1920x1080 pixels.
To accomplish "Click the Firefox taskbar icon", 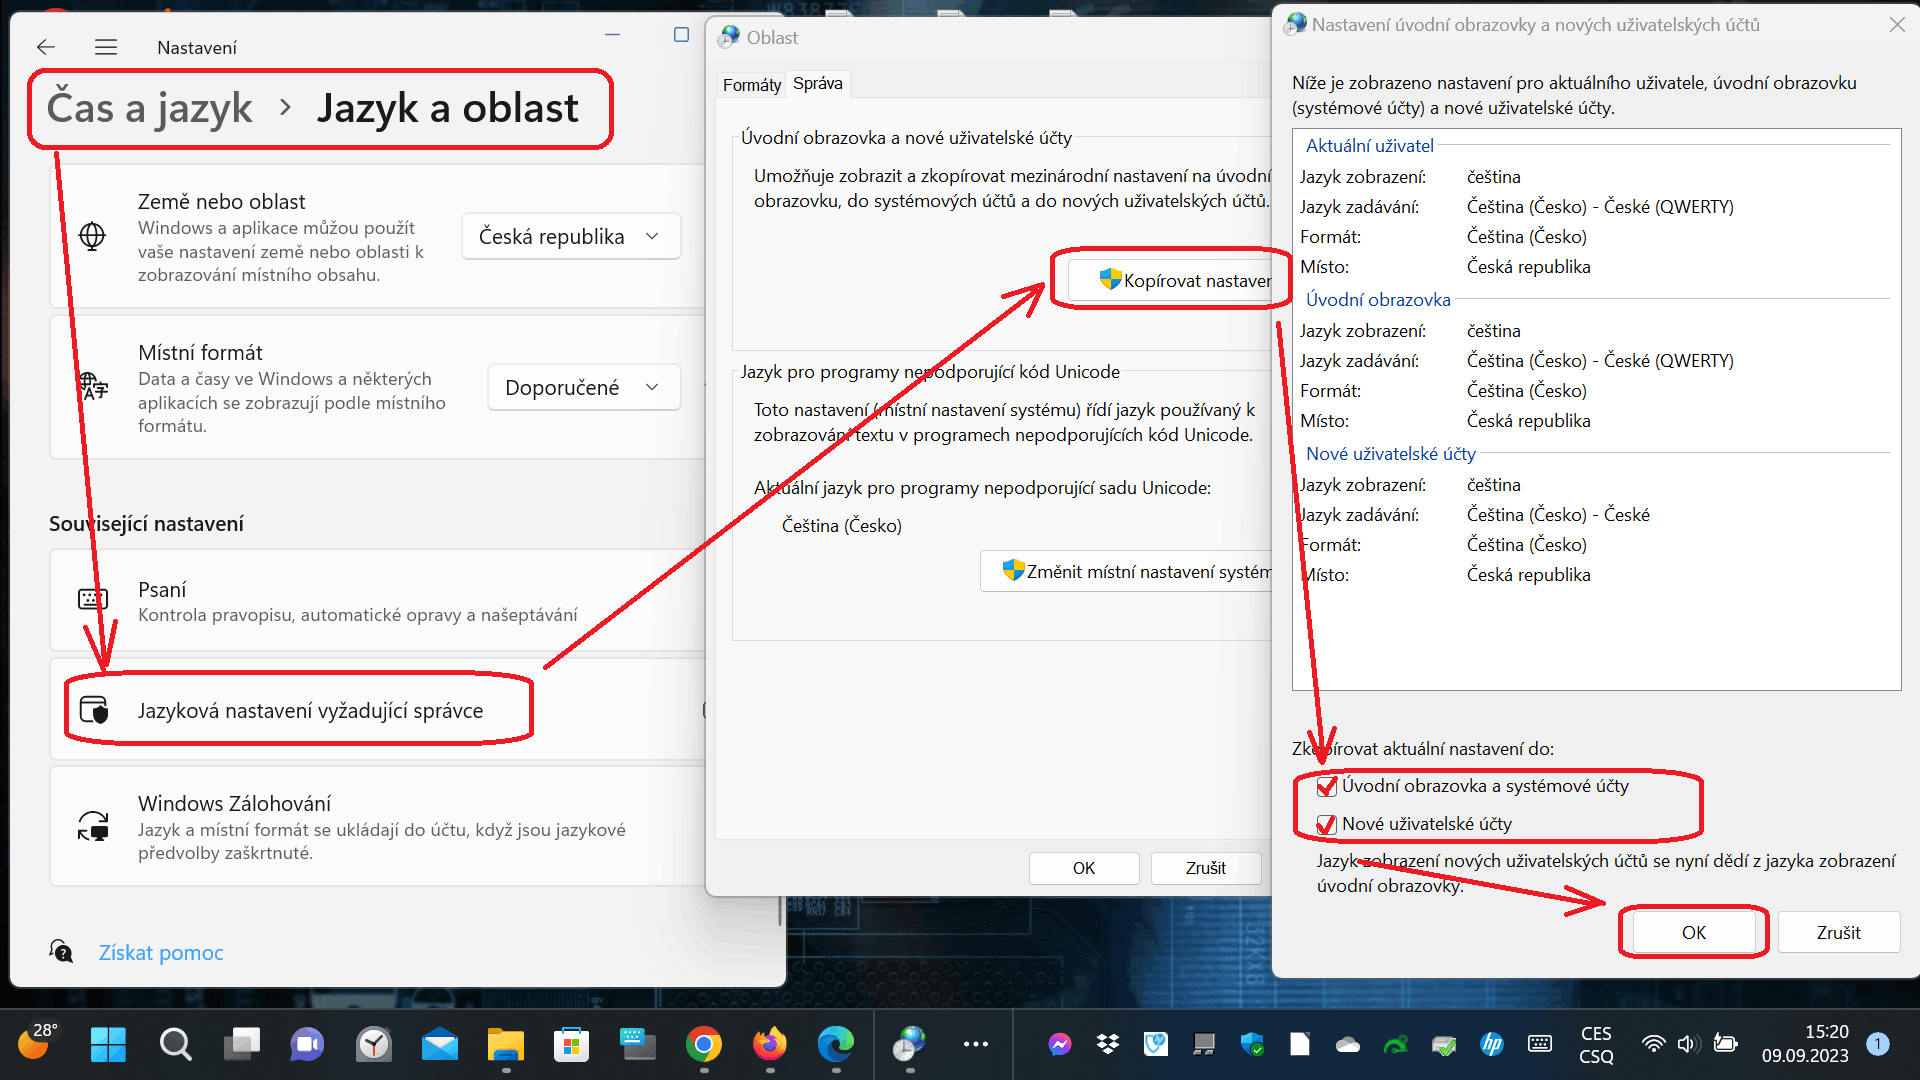I will pyautogui.click(x=769, y=1045).
